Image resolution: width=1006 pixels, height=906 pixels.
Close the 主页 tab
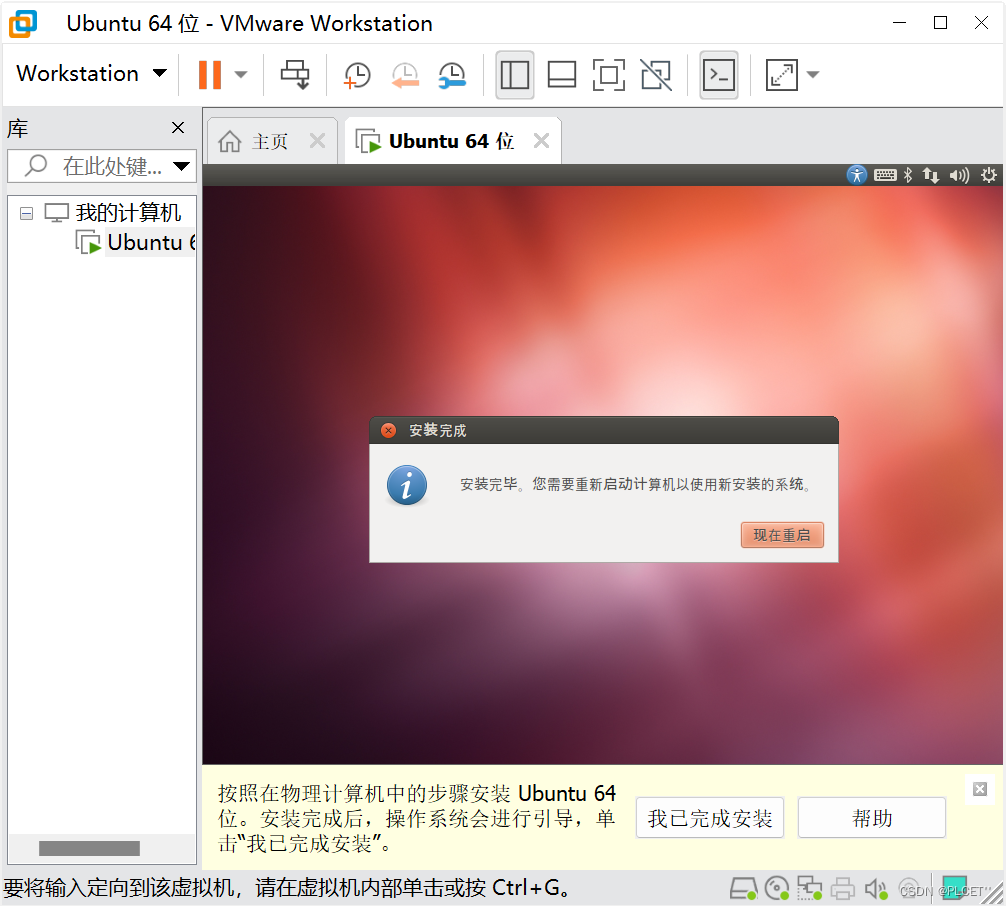[x=317, y=141]
